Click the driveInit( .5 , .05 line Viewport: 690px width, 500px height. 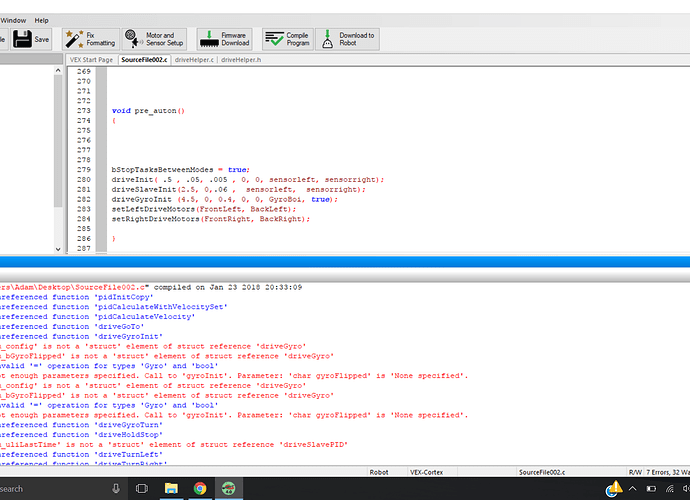point(248,180)
